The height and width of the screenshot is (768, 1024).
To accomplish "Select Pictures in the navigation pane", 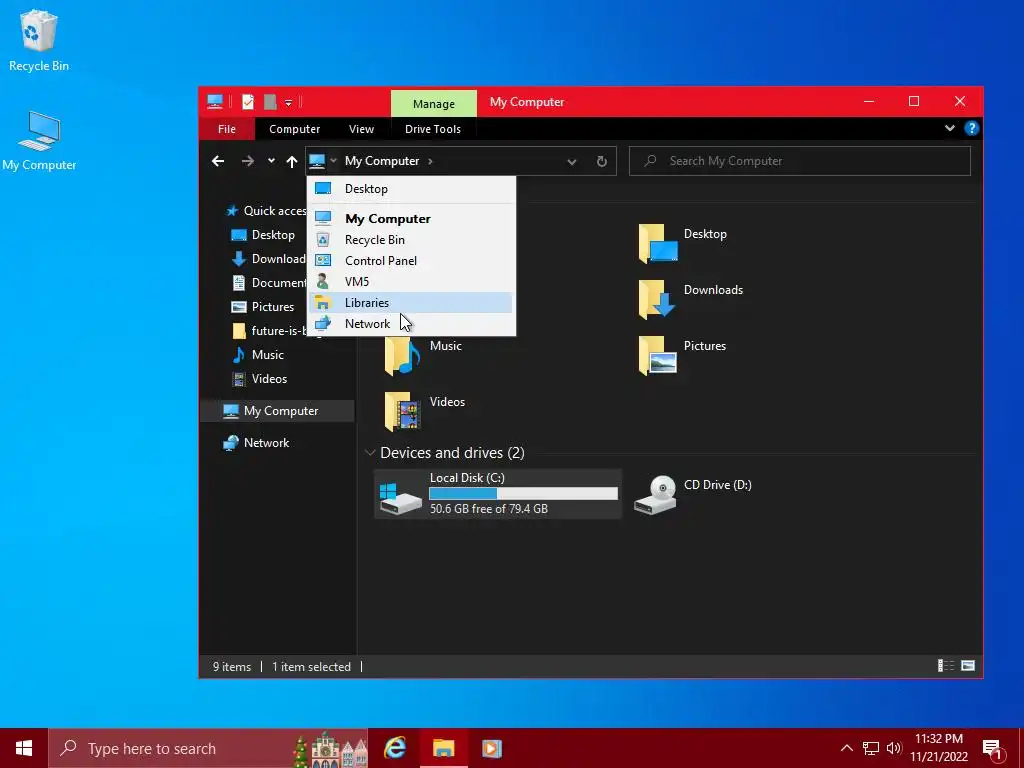I will click(x=264, y=306).
